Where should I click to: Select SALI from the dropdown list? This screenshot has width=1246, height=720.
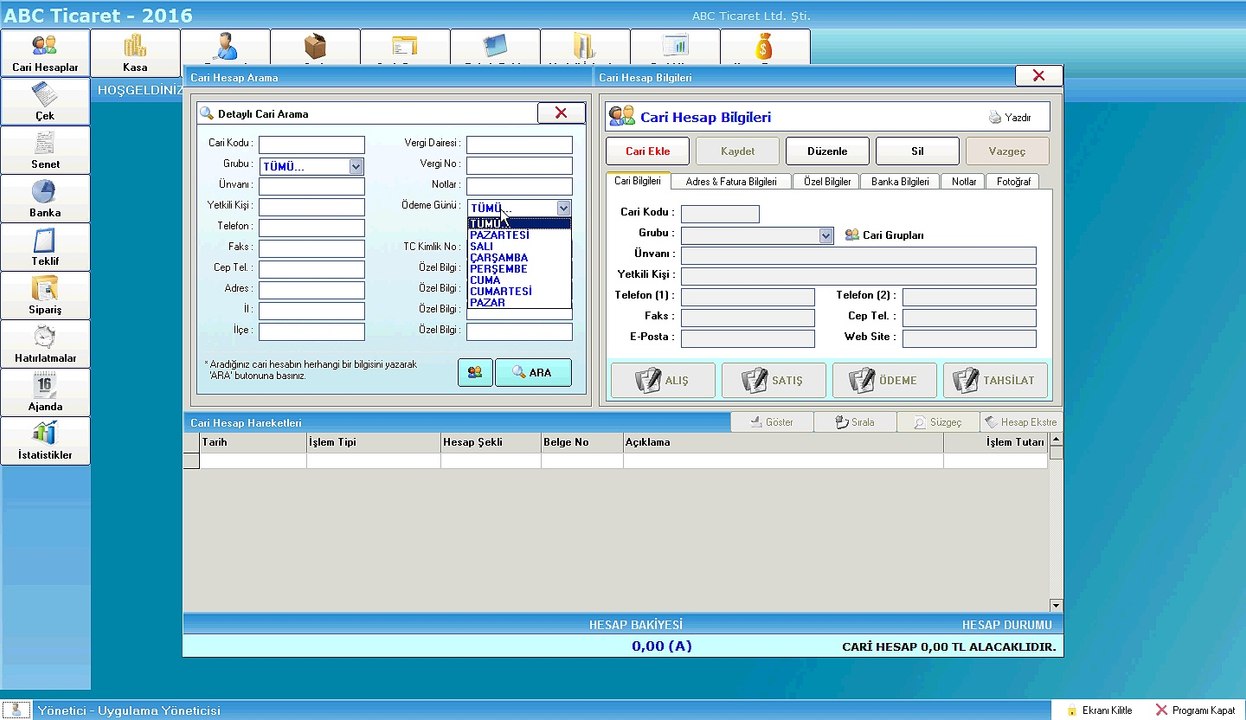[519, 246]
